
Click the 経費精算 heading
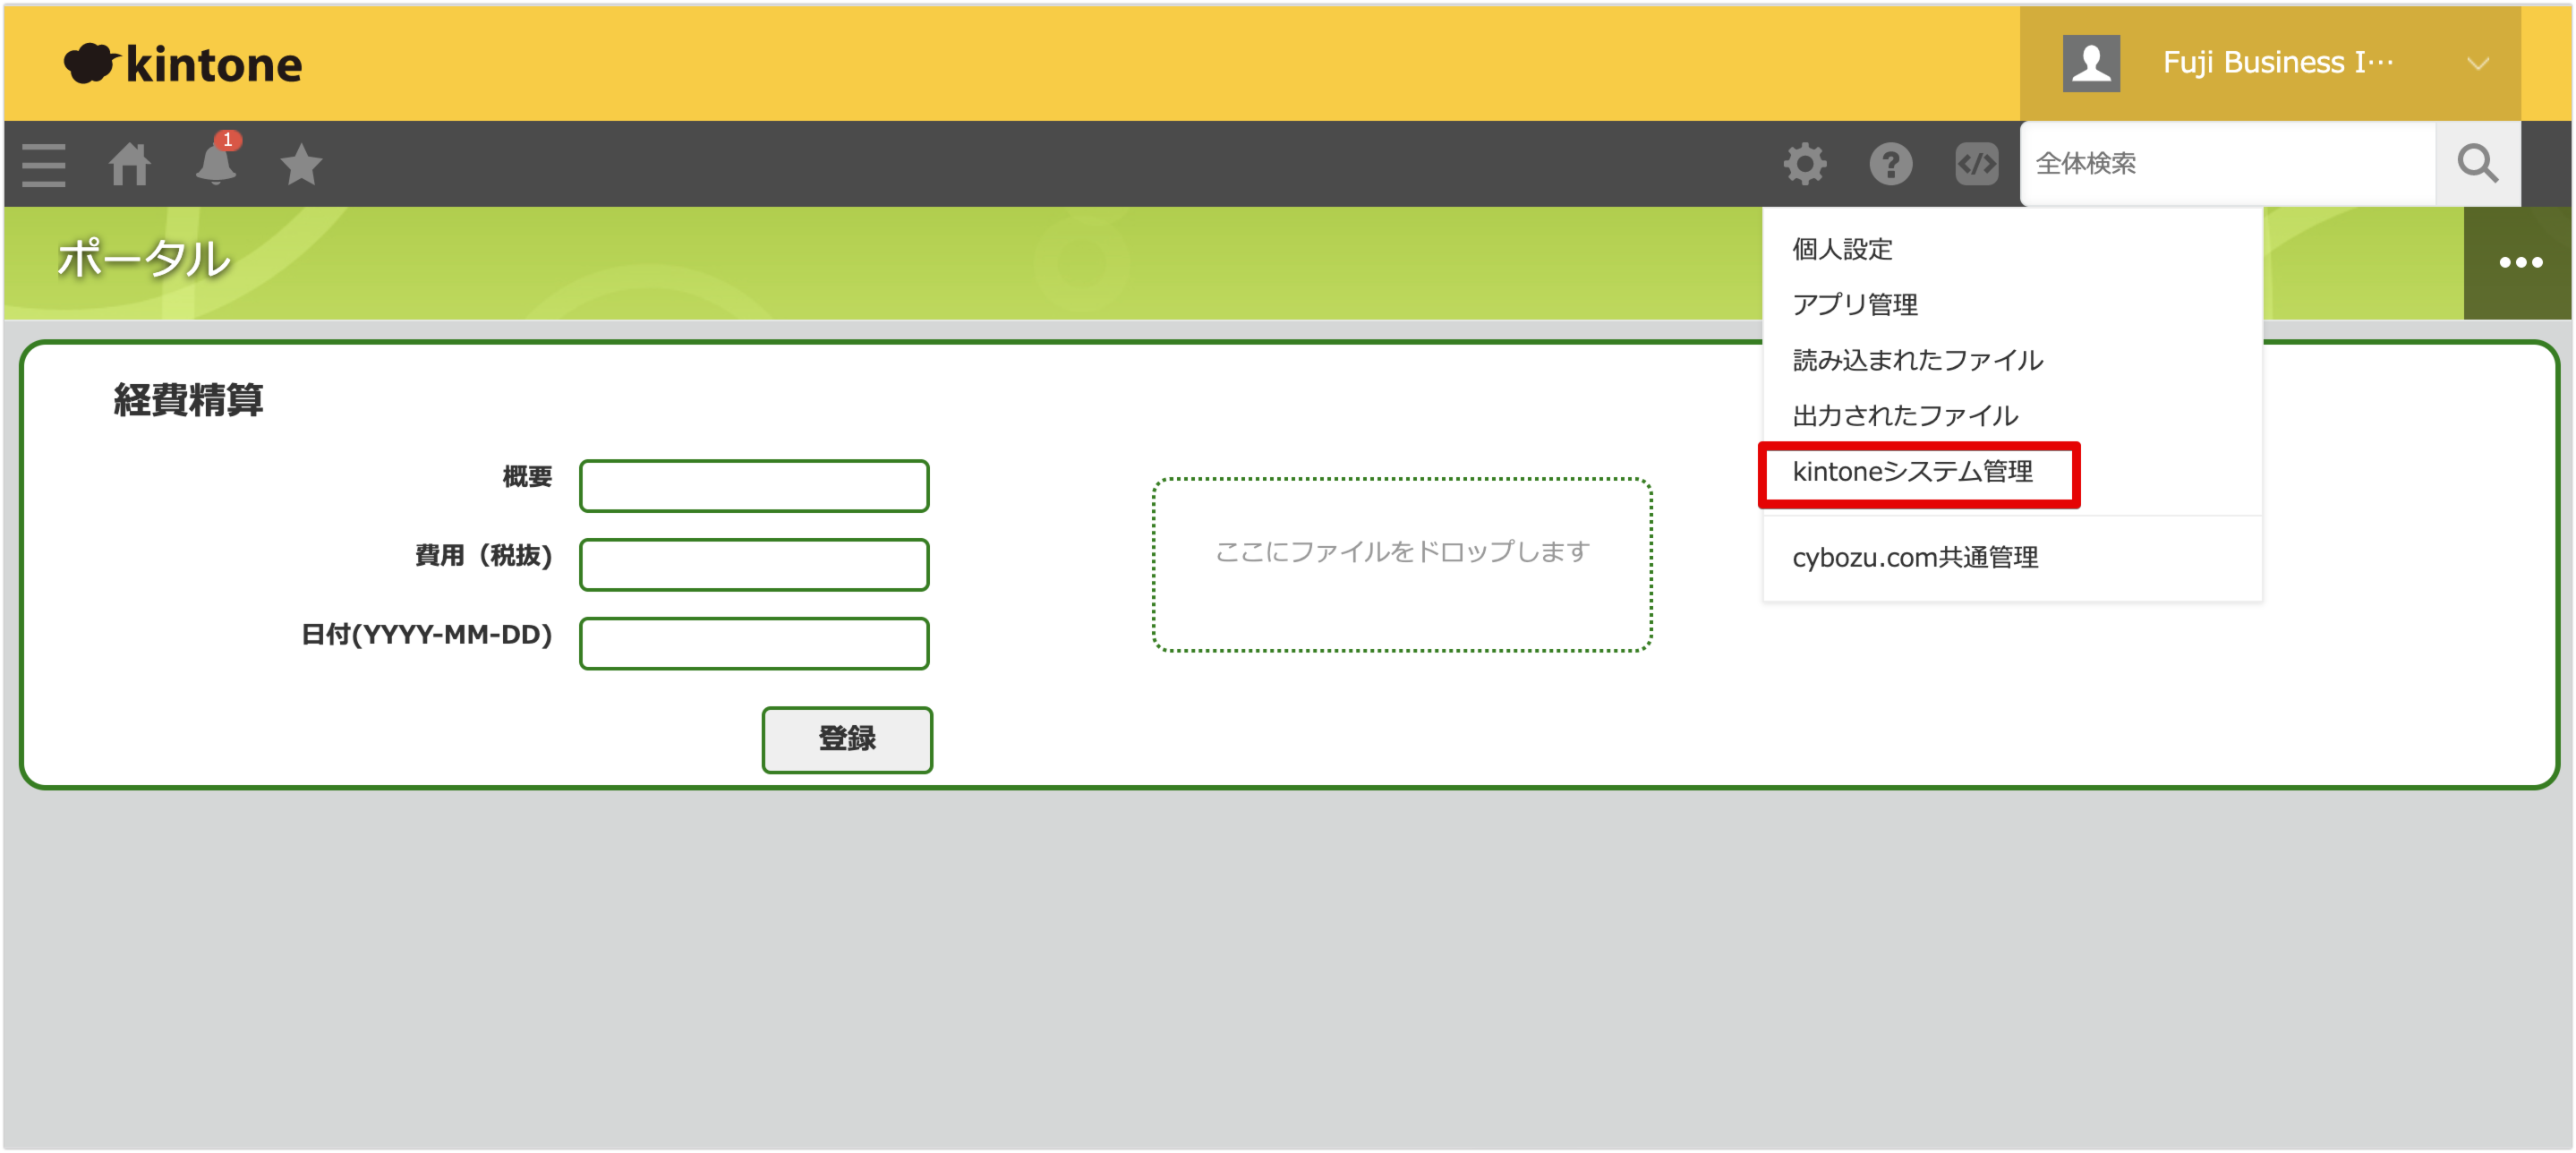click(188, 400)
